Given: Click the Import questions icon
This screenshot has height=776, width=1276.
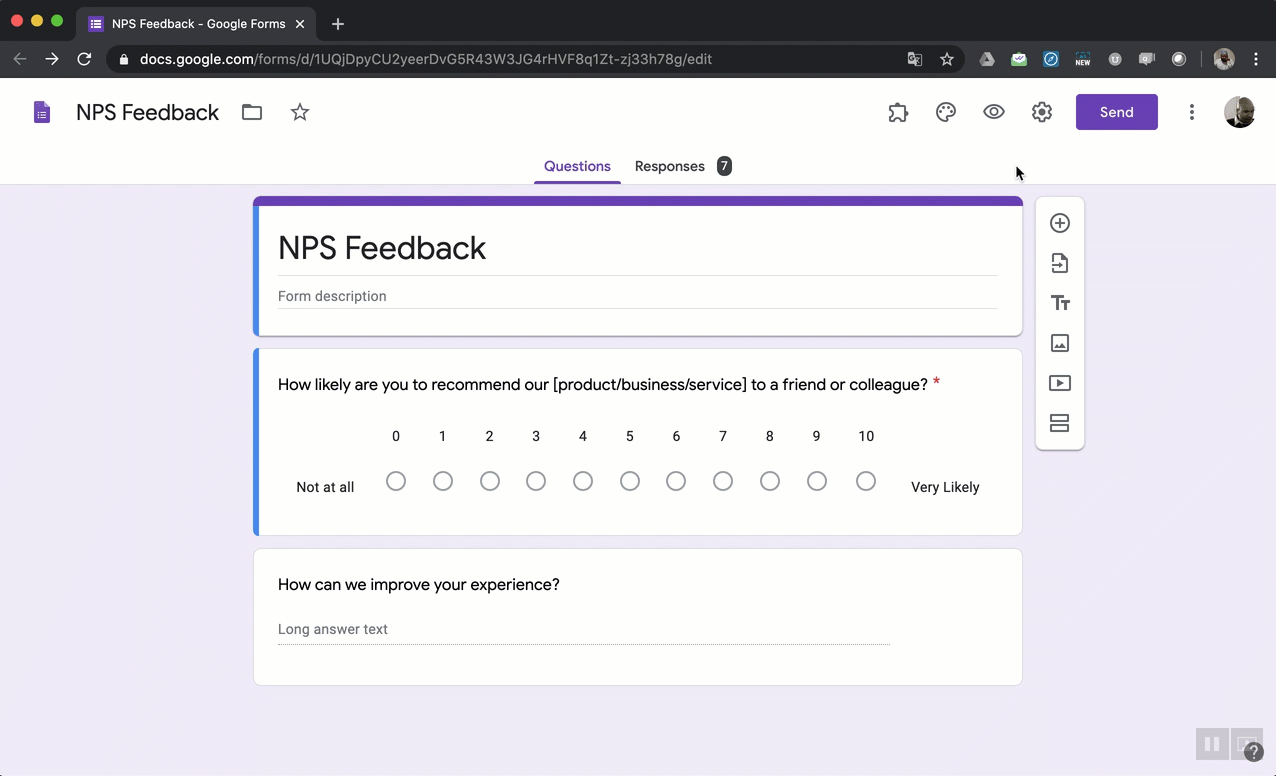Looking at the screenshot, I should pos(1060,263).
